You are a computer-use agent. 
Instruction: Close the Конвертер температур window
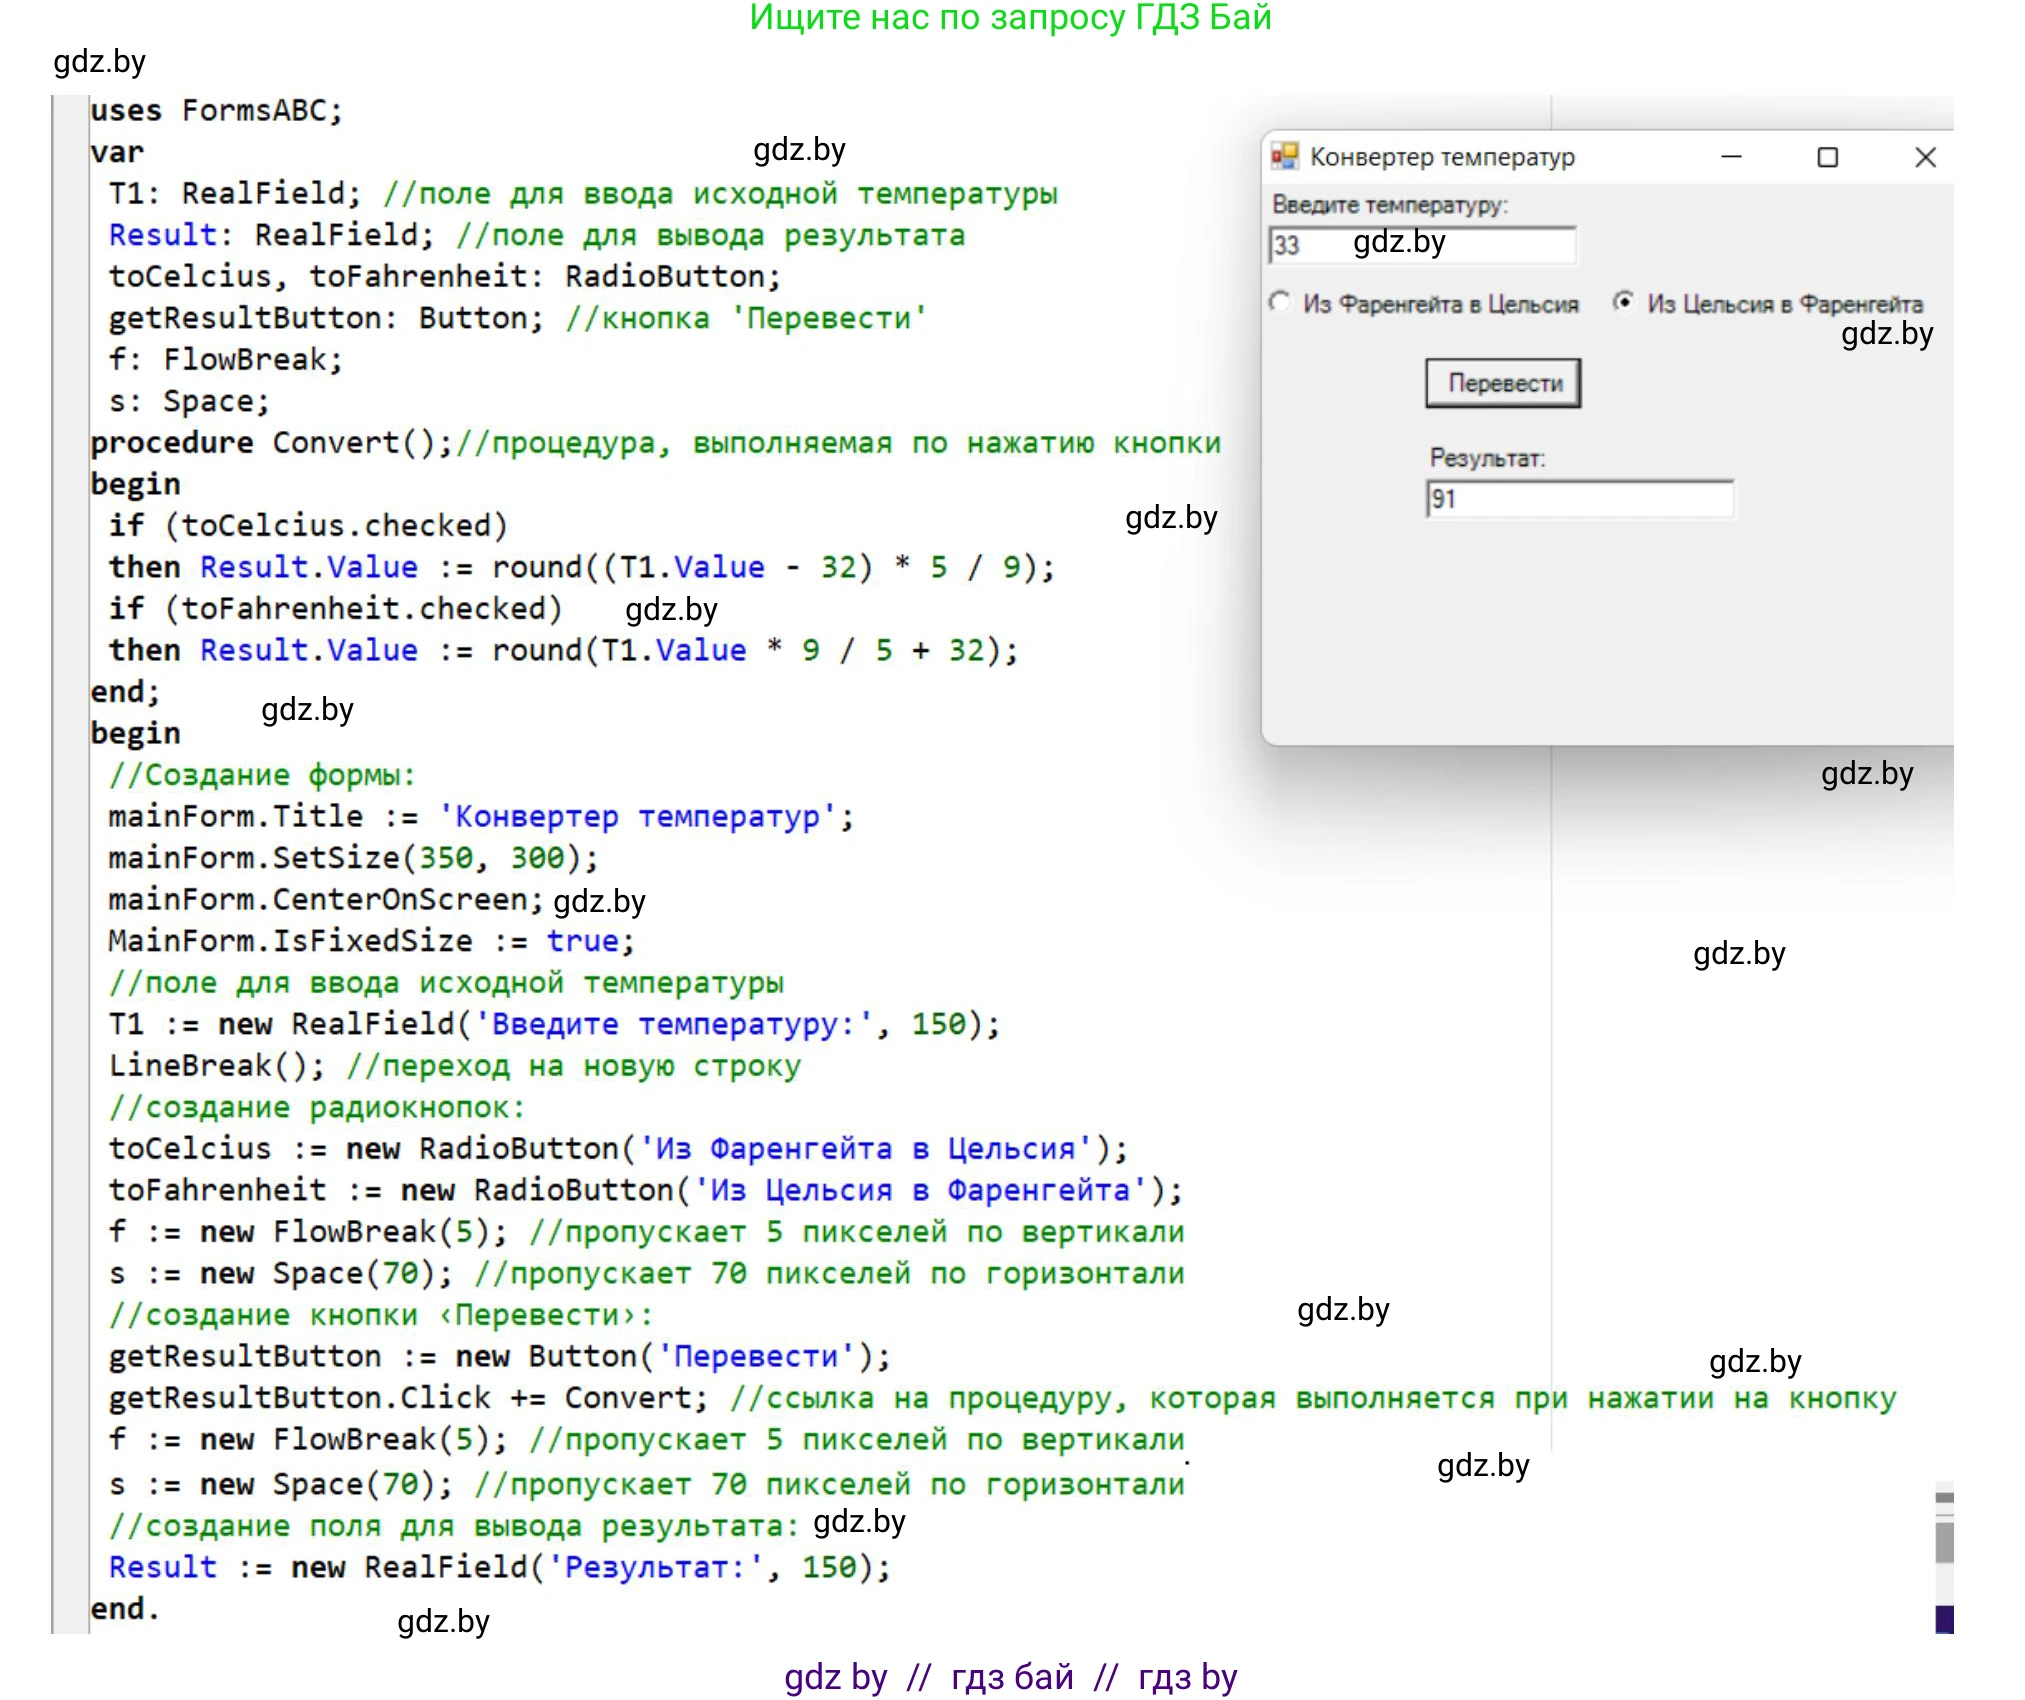(x=1924, y=157)
